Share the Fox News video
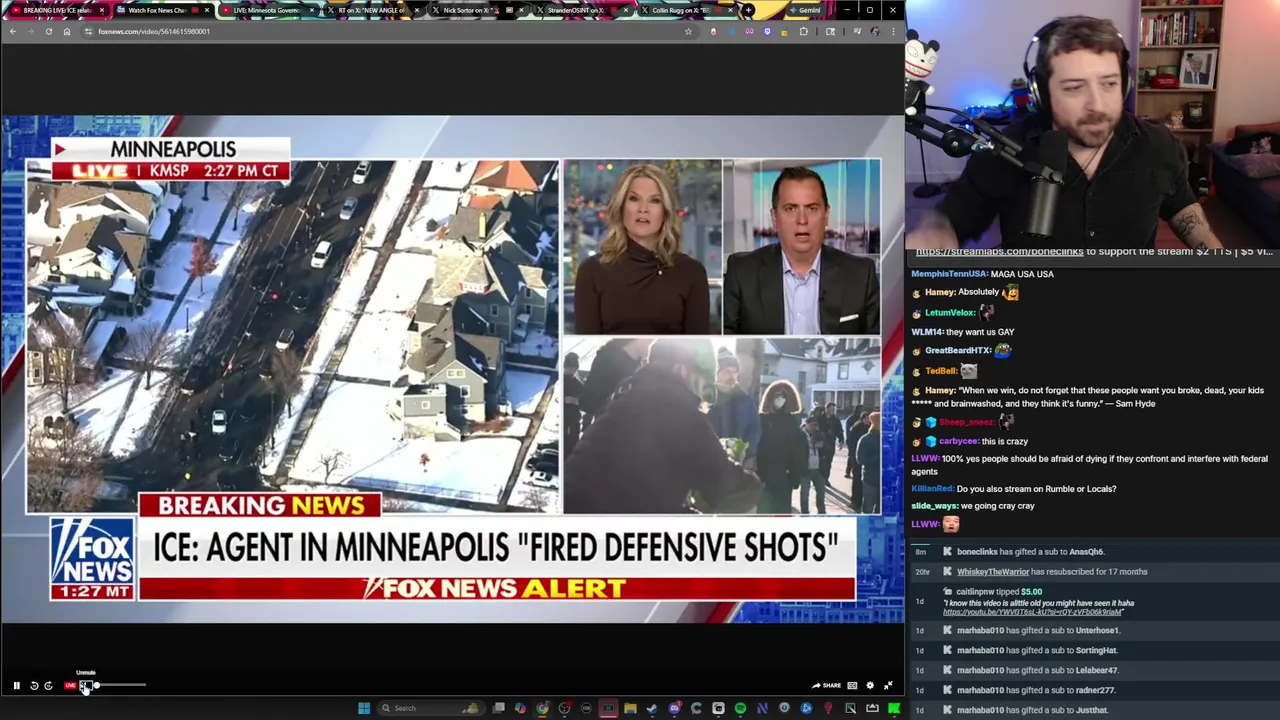Viewport: 1280px width, 720px height. (826, 685)
